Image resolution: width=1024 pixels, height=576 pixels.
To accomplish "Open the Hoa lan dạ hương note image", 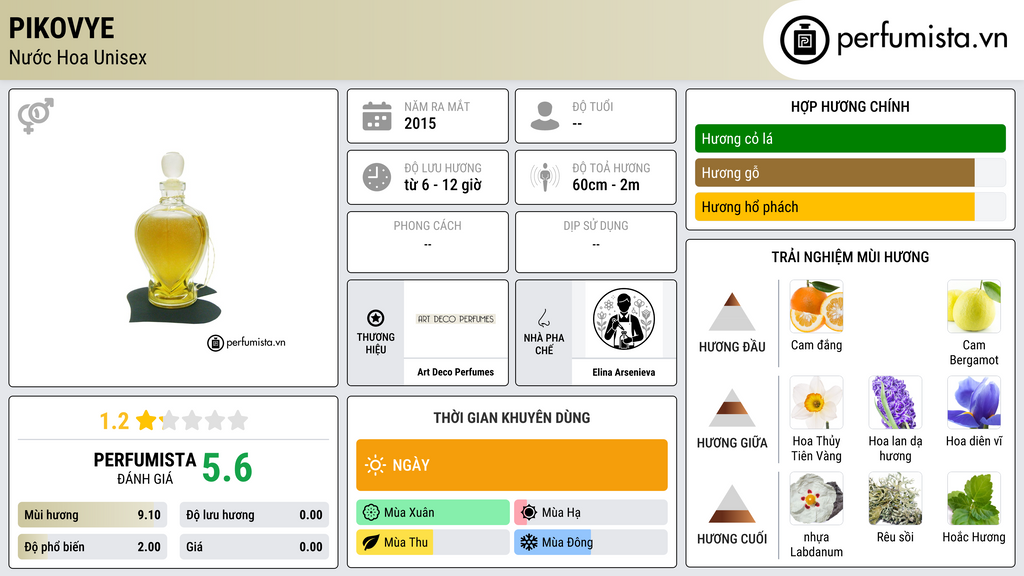I will 895,402.
